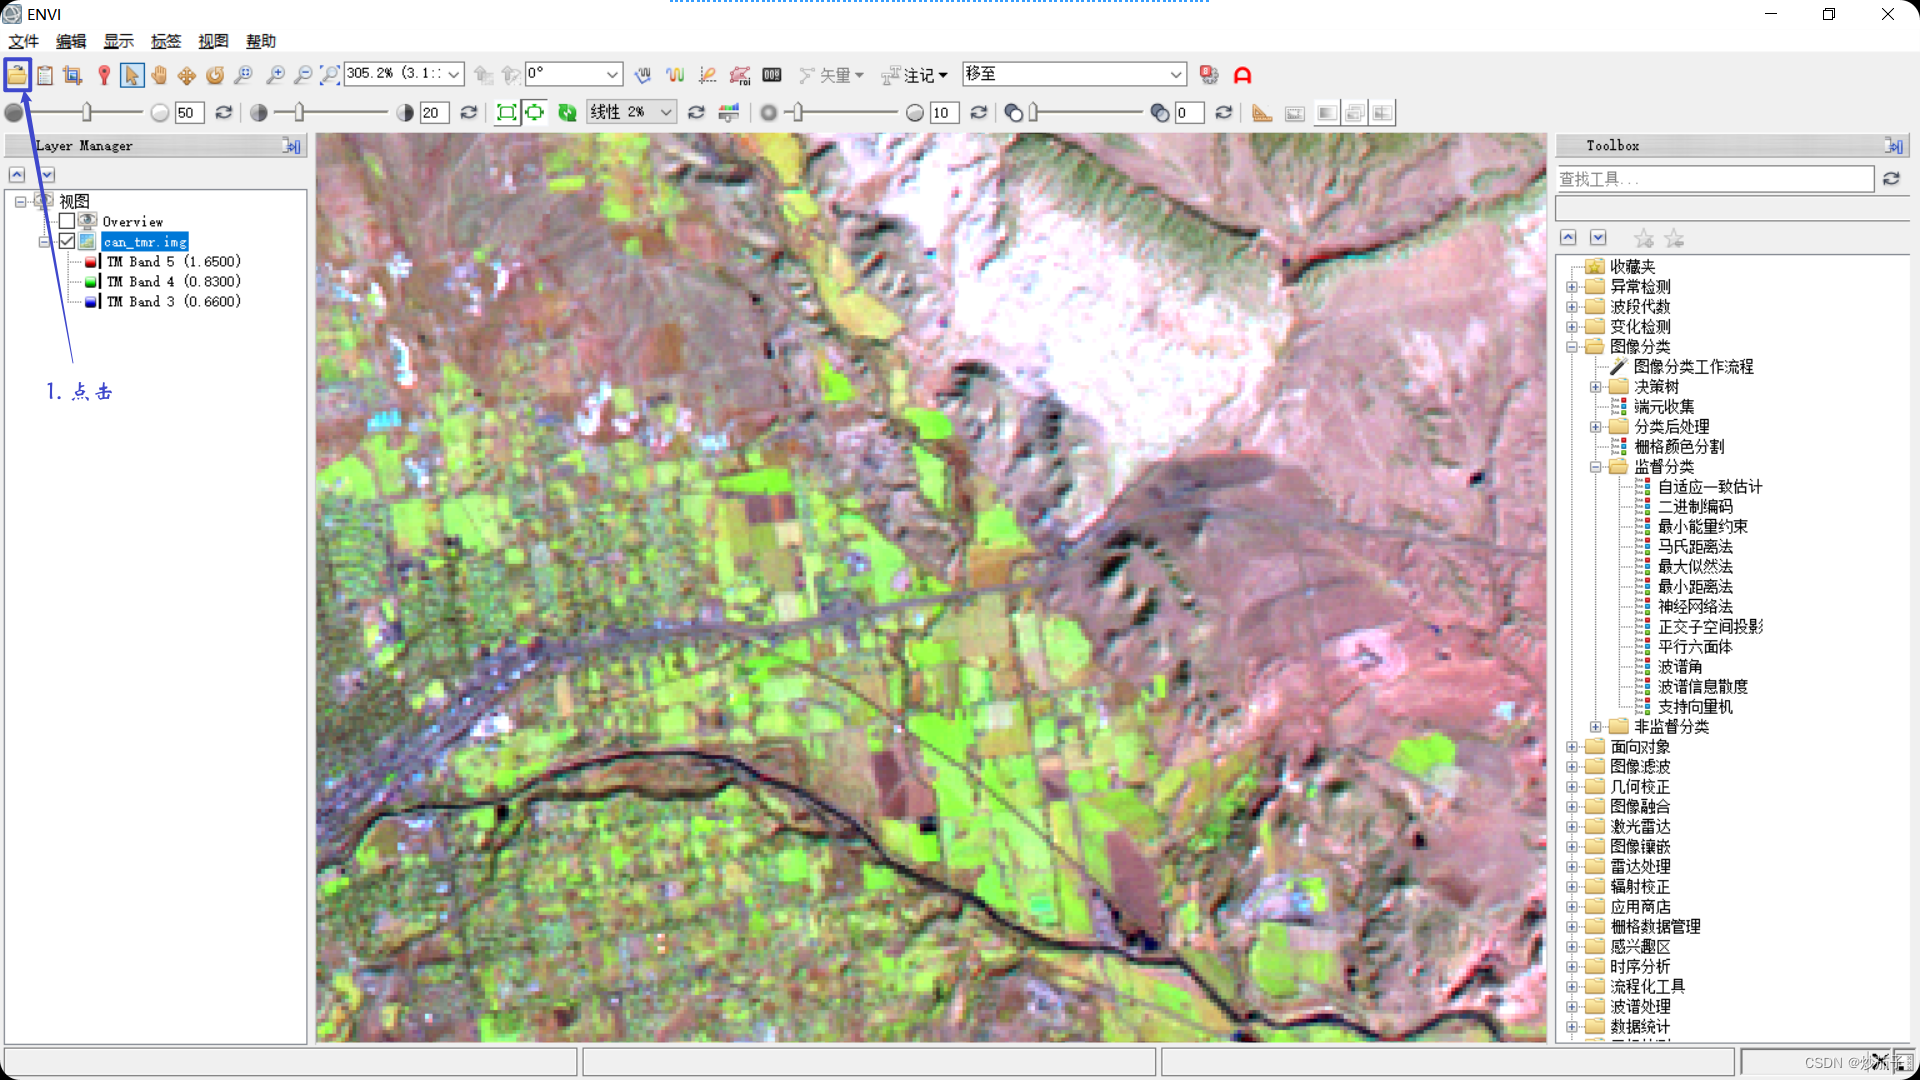Click the crop tool icon

pyautogui.click(x=72, y=75)
